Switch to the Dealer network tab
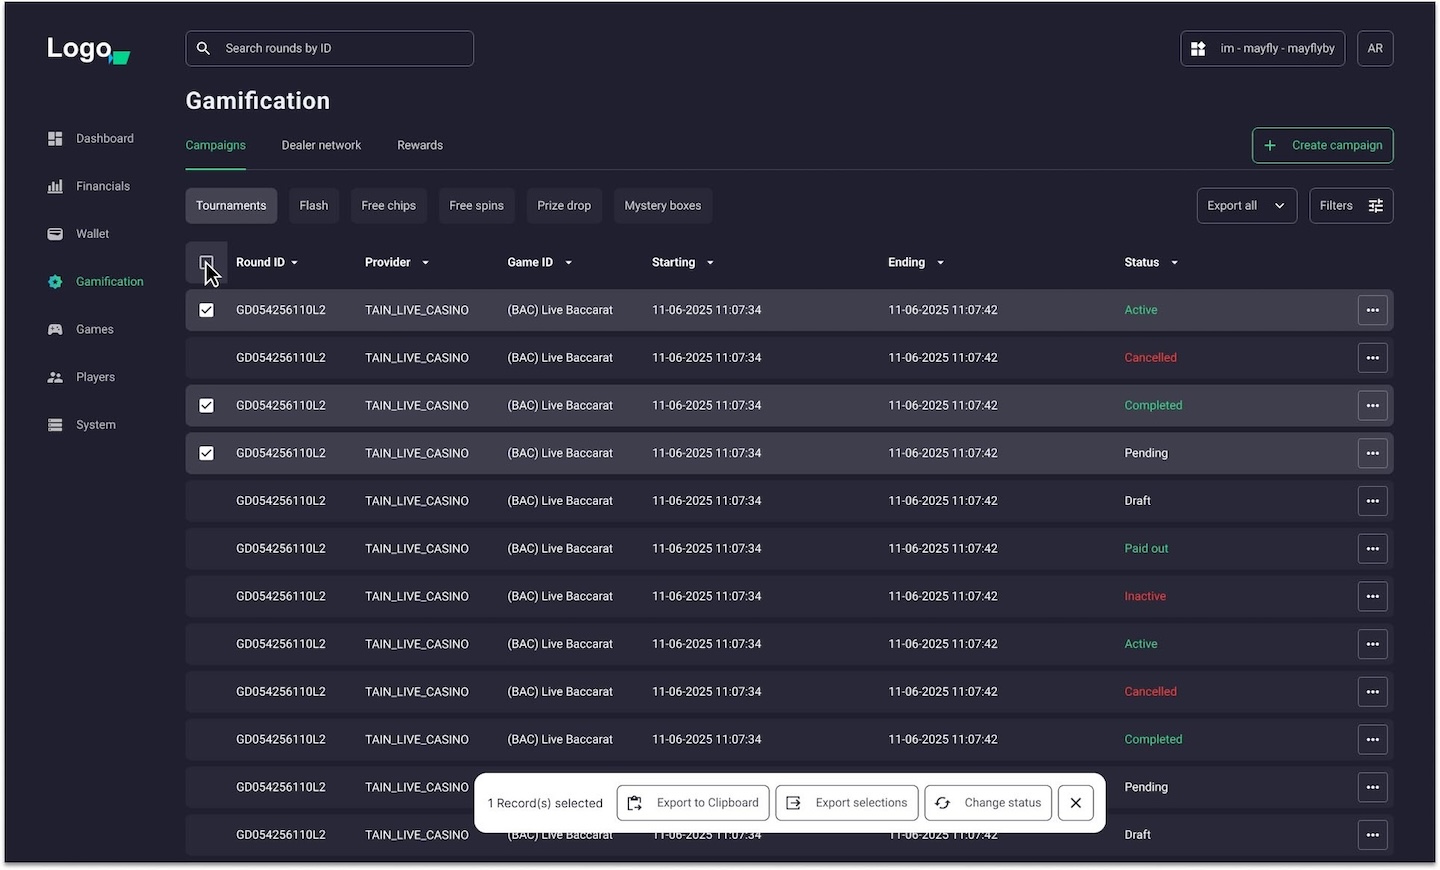The width and height of the screenshot is (1440, 870). (x=321, y=146)
